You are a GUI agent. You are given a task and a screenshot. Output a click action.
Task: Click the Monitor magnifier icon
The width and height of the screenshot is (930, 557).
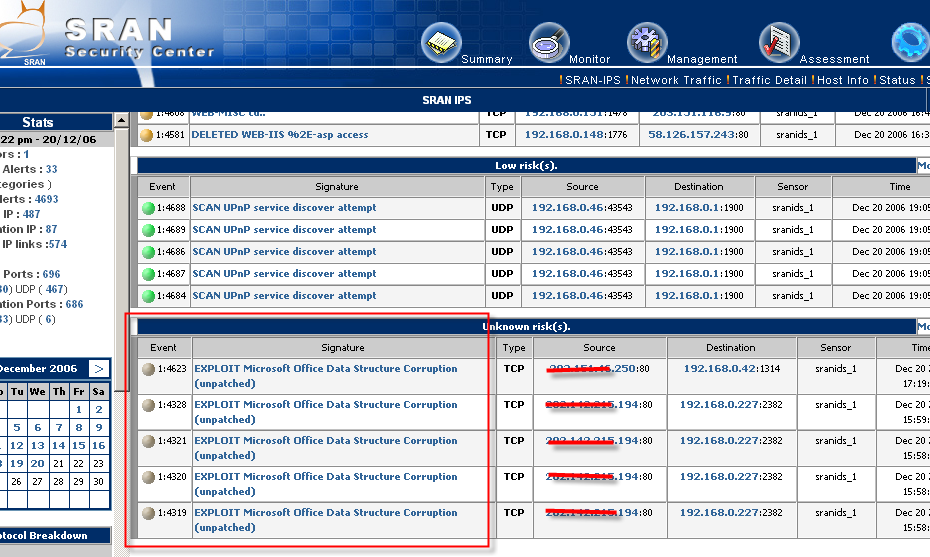click(549, 43)
